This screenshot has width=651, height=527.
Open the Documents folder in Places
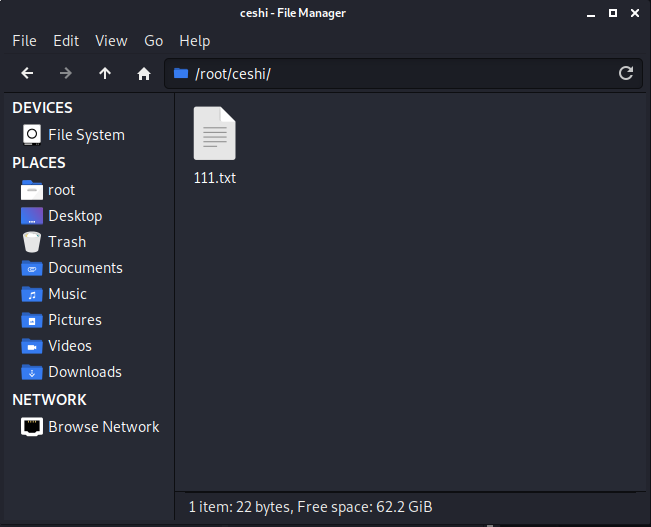click(x=85, y=268)
